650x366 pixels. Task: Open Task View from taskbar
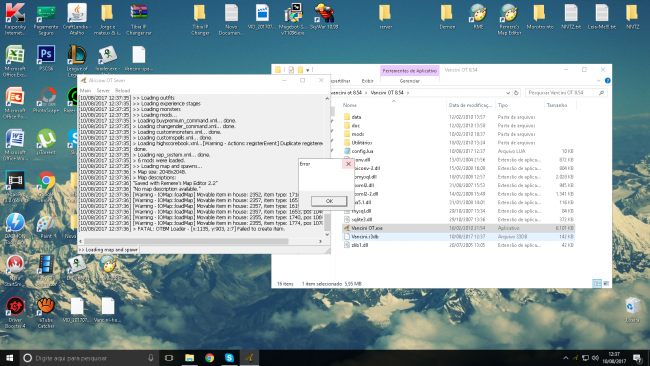(169, 358)
